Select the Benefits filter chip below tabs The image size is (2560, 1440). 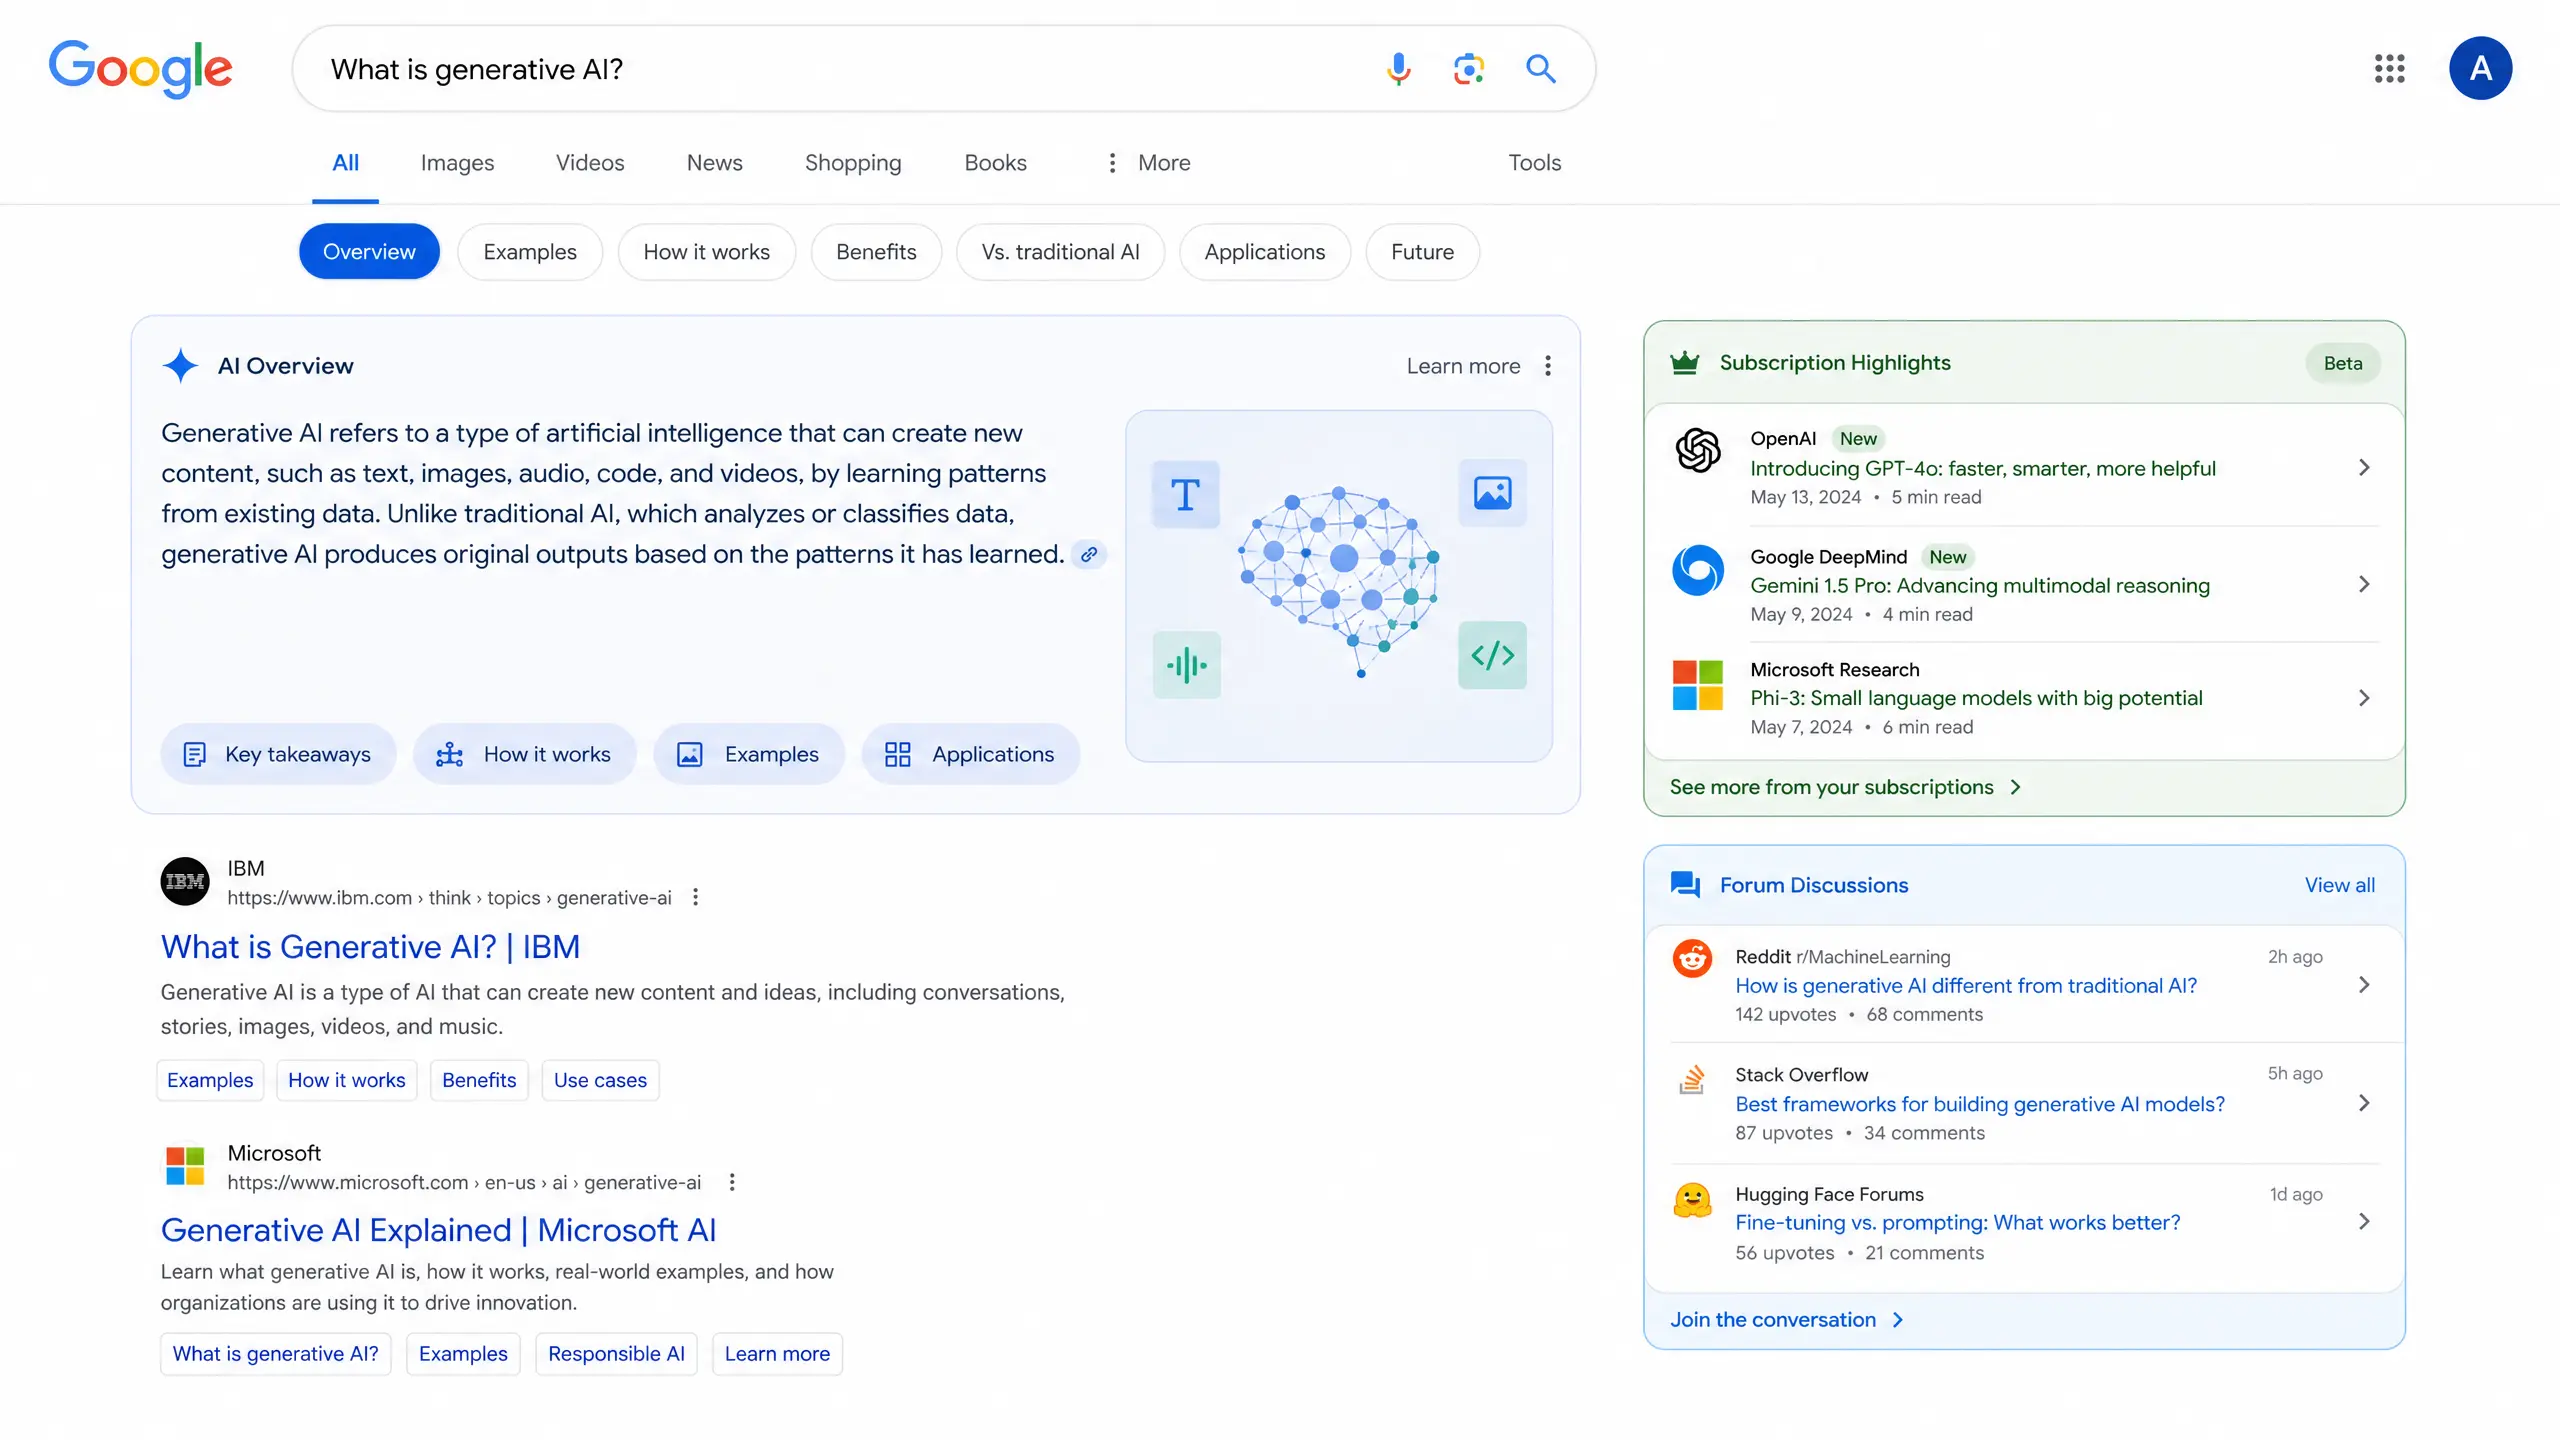876,252
